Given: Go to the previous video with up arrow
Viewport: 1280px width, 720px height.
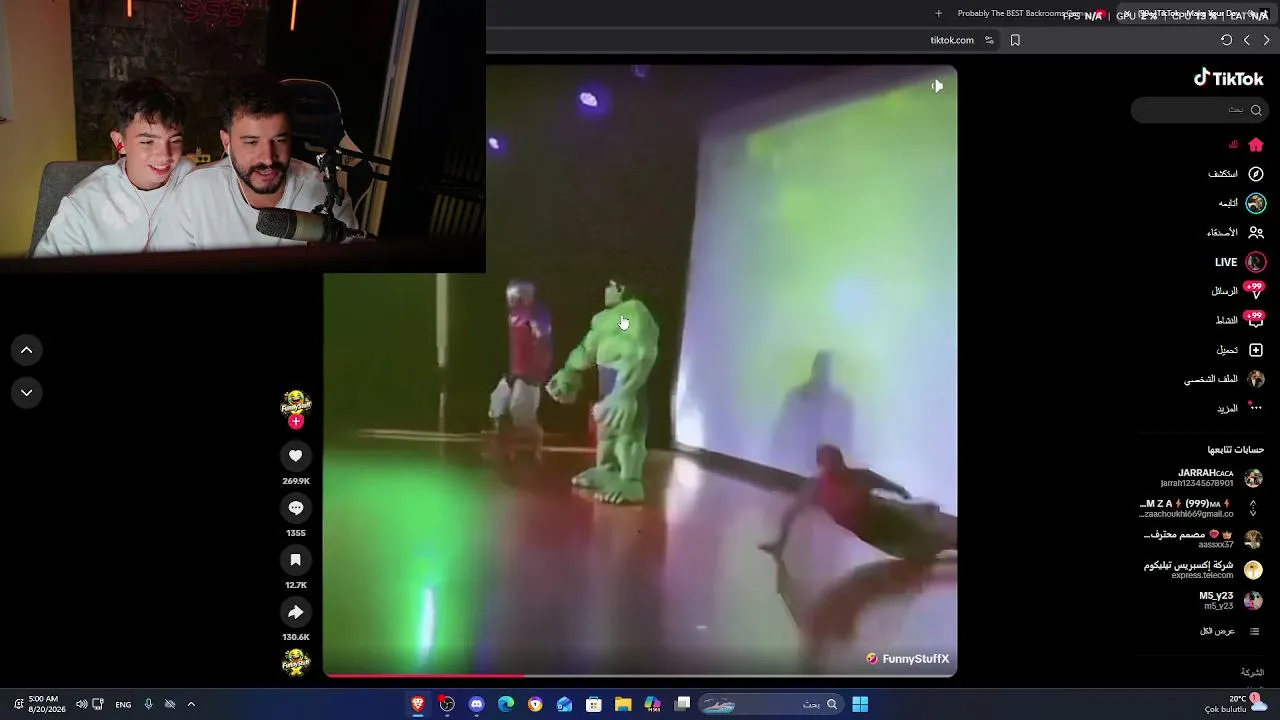Looking at the screenshot, I should point(27,350).
